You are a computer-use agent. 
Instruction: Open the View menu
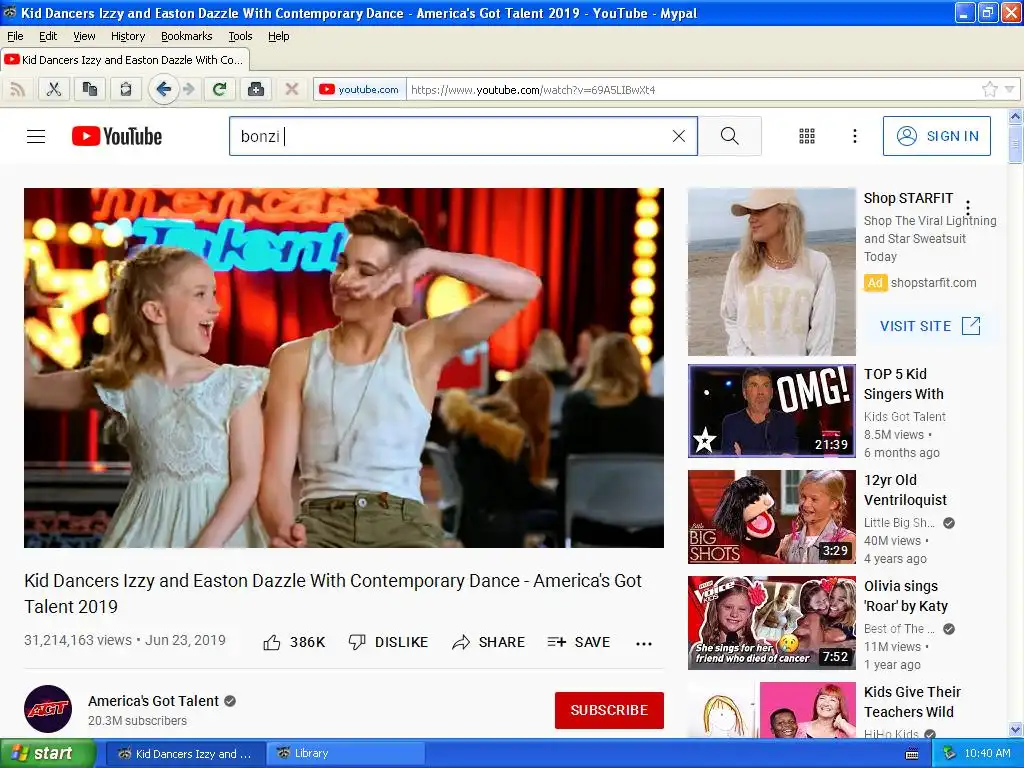[84, 36]
